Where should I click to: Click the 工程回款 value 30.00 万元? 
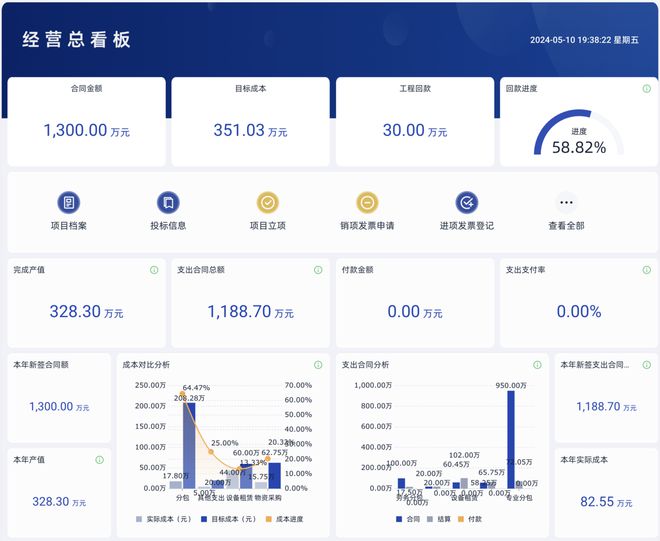(x=415, y=130)
